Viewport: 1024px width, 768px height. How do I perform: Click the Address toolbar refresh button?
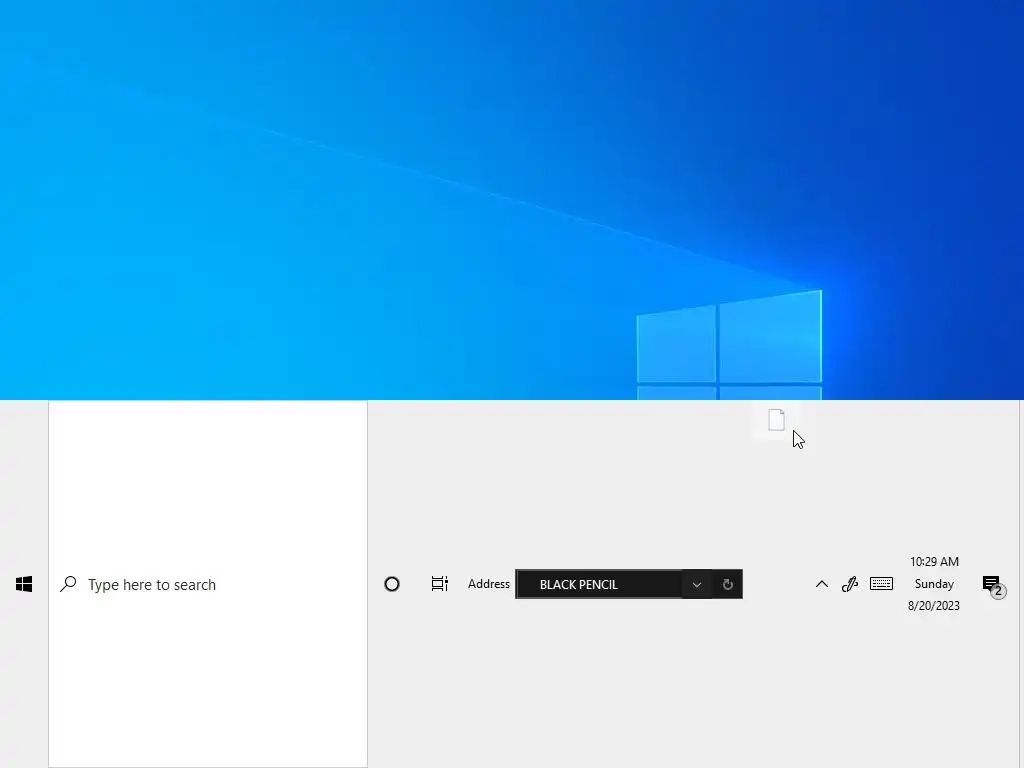click(728, 584)
